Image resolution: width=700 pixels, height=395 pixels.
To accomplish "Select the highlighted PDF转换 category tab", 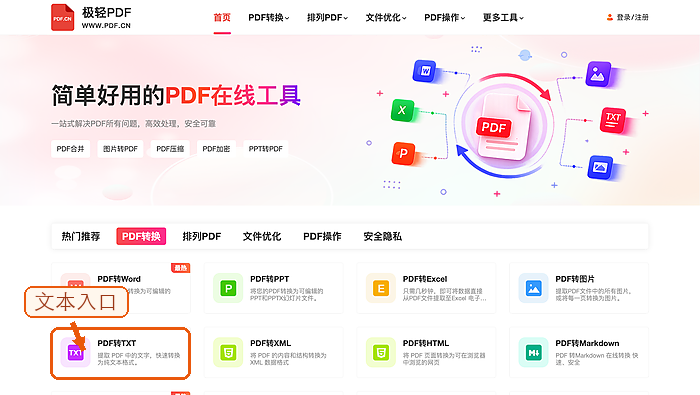I will 141,236.
